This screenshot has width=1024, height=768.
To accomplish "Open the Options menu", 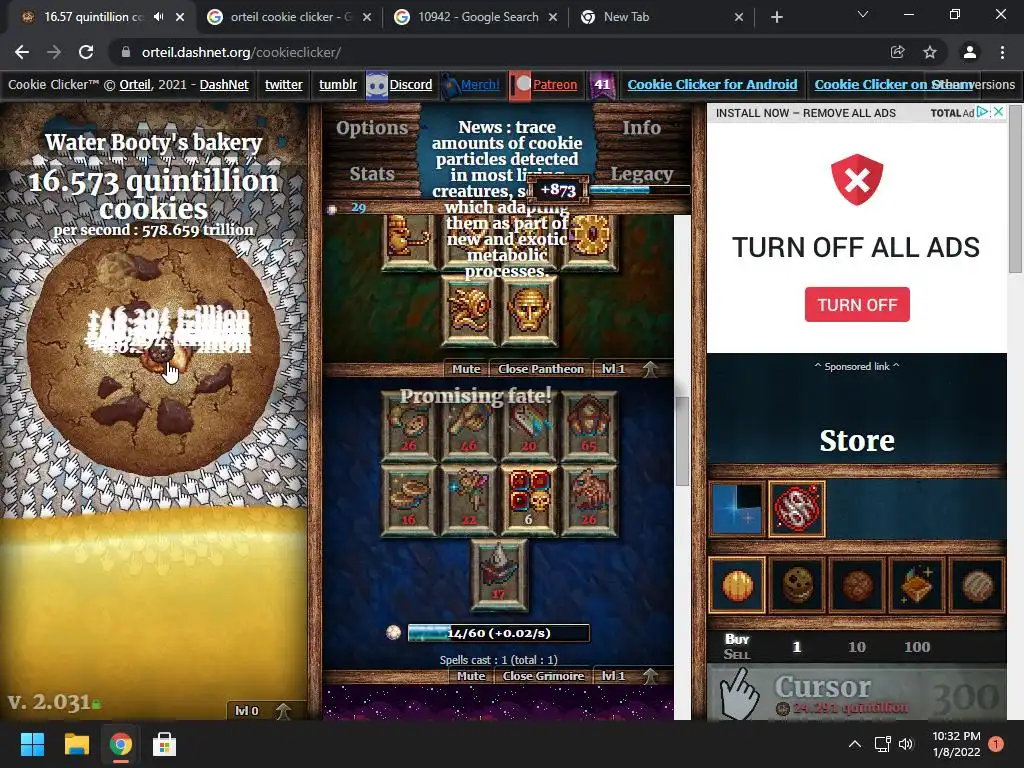I will coord(372,128).
